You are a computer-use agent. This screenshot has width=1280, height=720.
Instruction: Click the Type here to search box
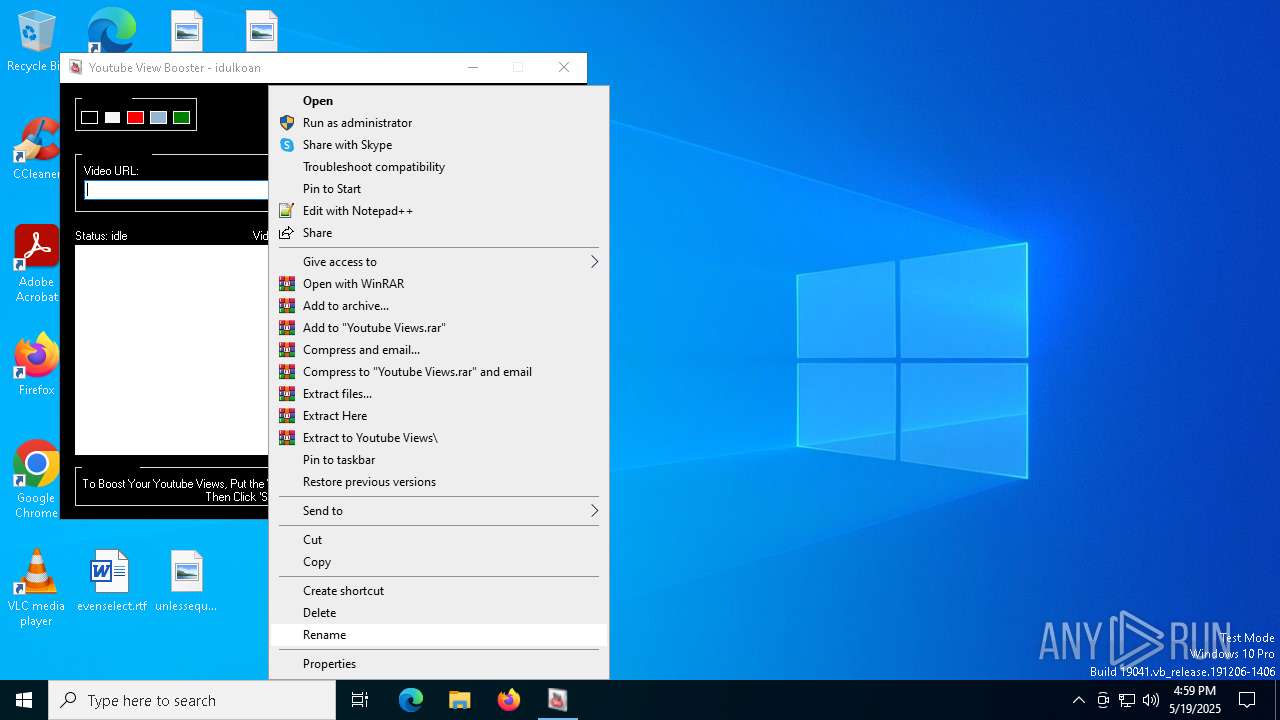pyautogui.click(x=192, y=700)
